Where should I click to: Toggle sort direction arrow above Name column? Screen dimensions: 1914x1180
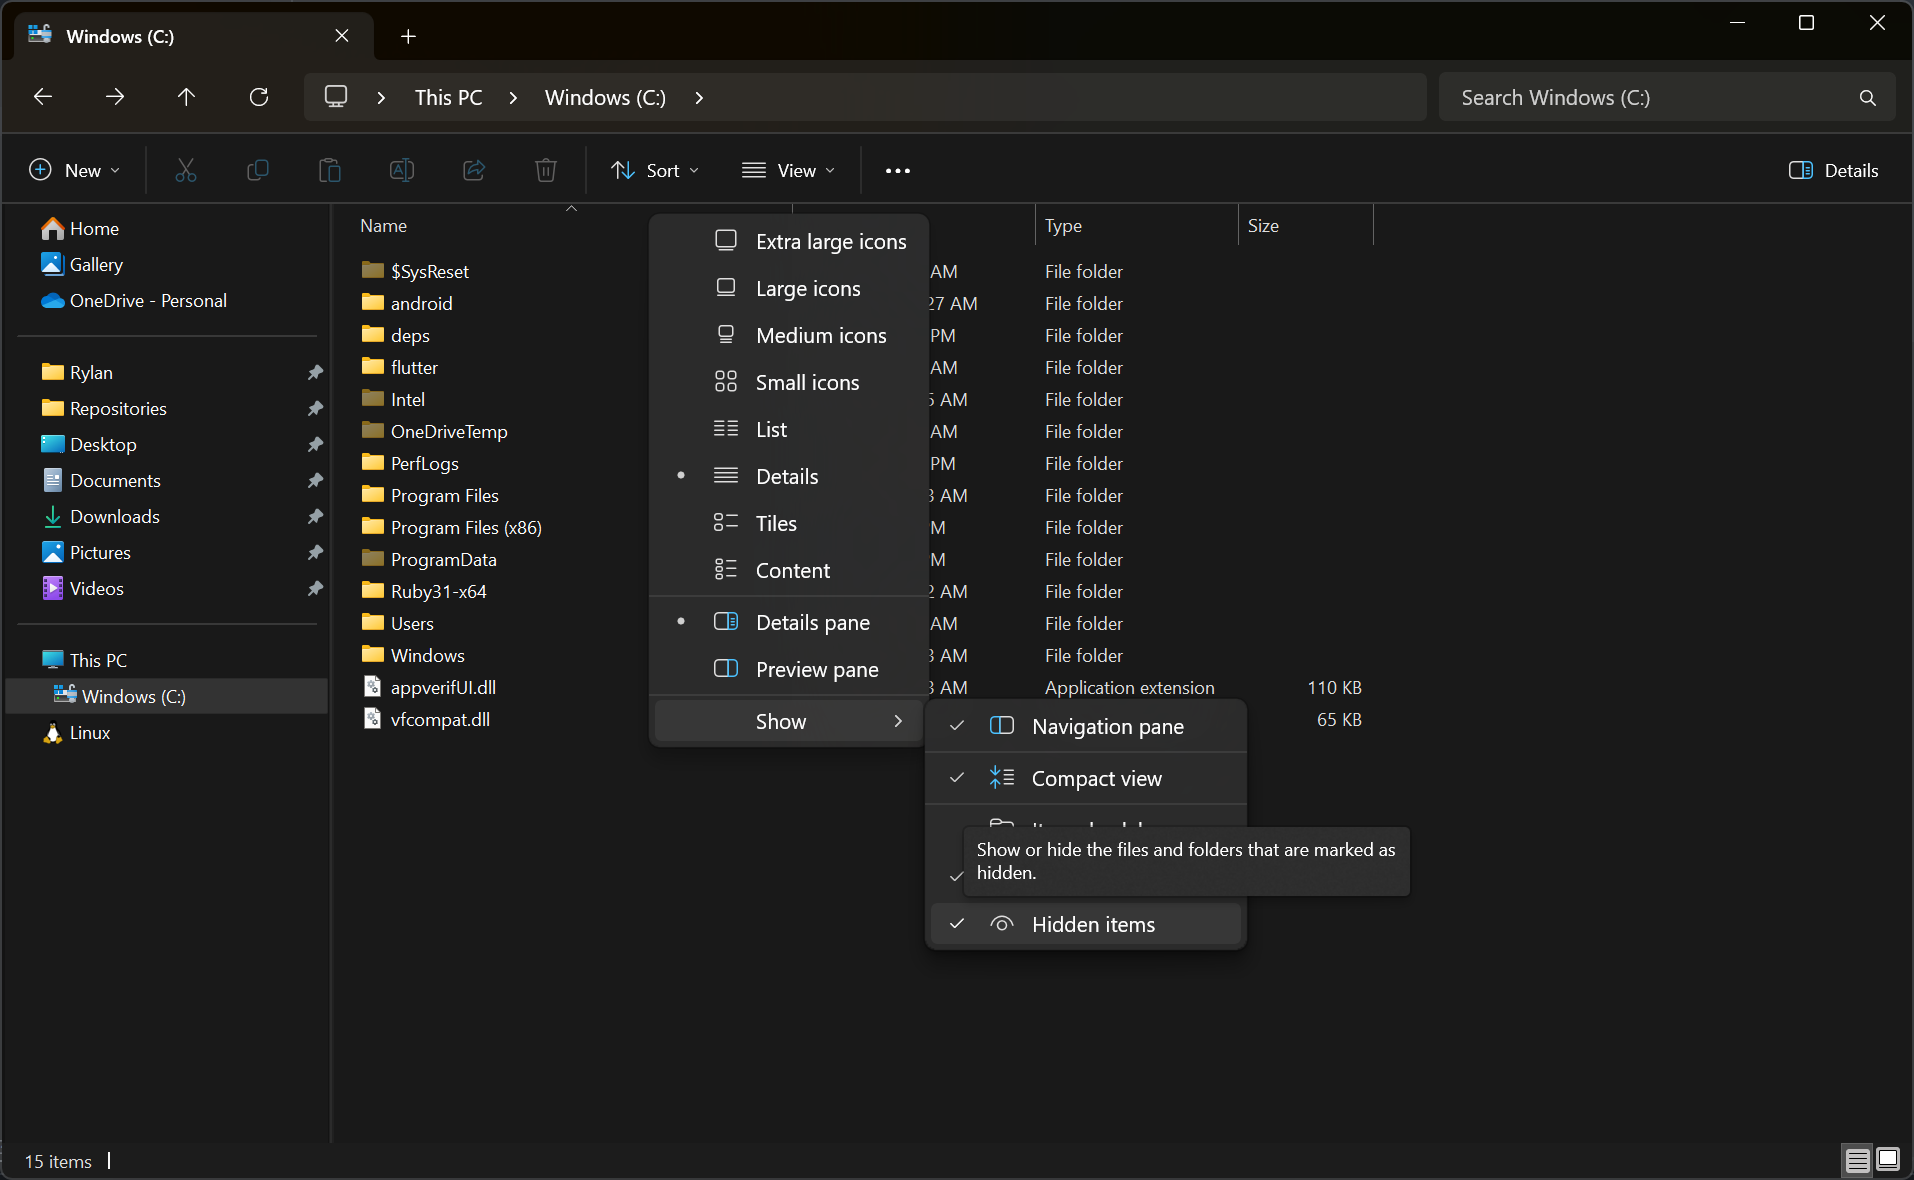pos(572,209)
